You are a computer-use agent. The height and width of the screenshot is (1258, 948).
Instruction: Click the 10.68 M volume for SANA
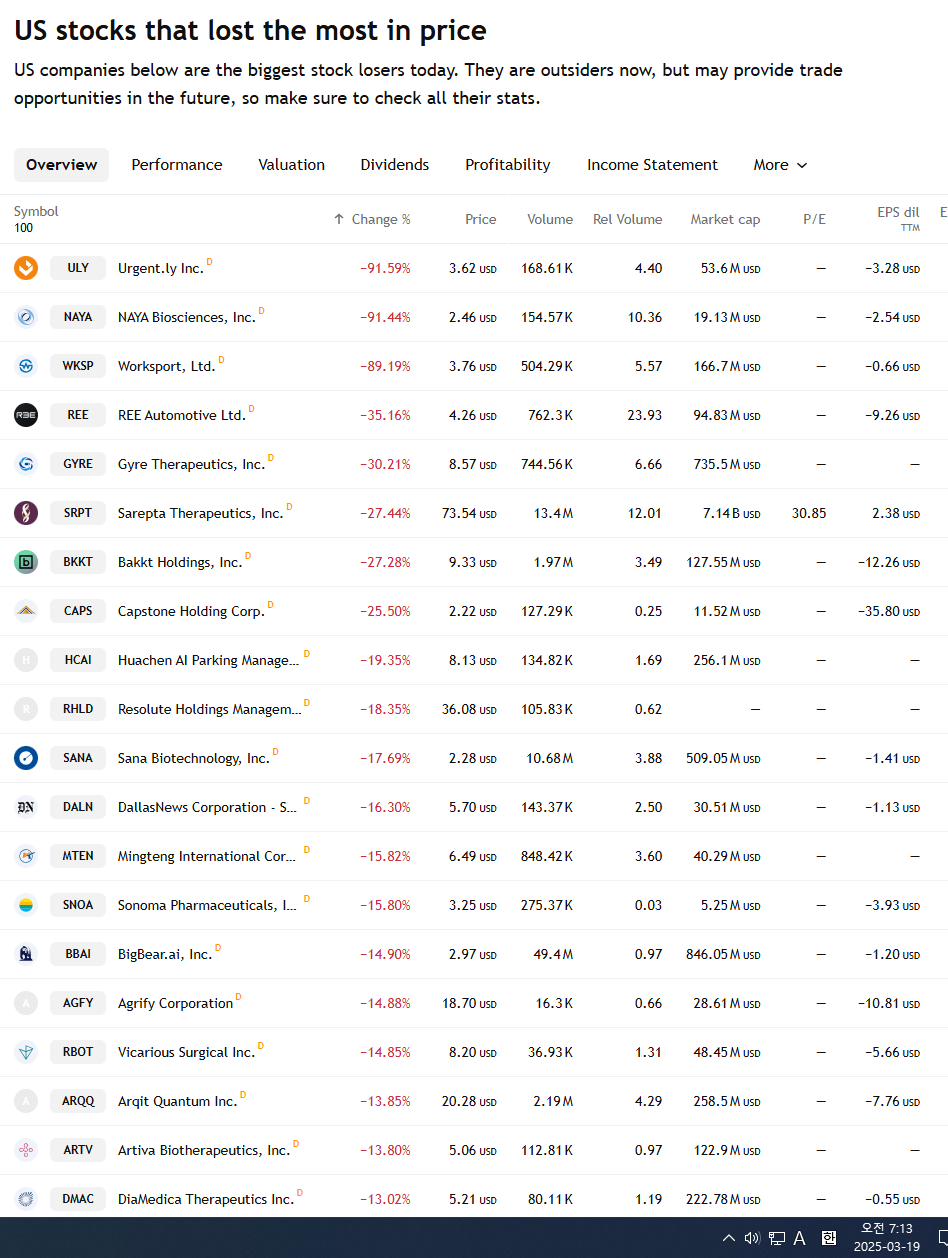pyautogui.click(x=550, y=758)
